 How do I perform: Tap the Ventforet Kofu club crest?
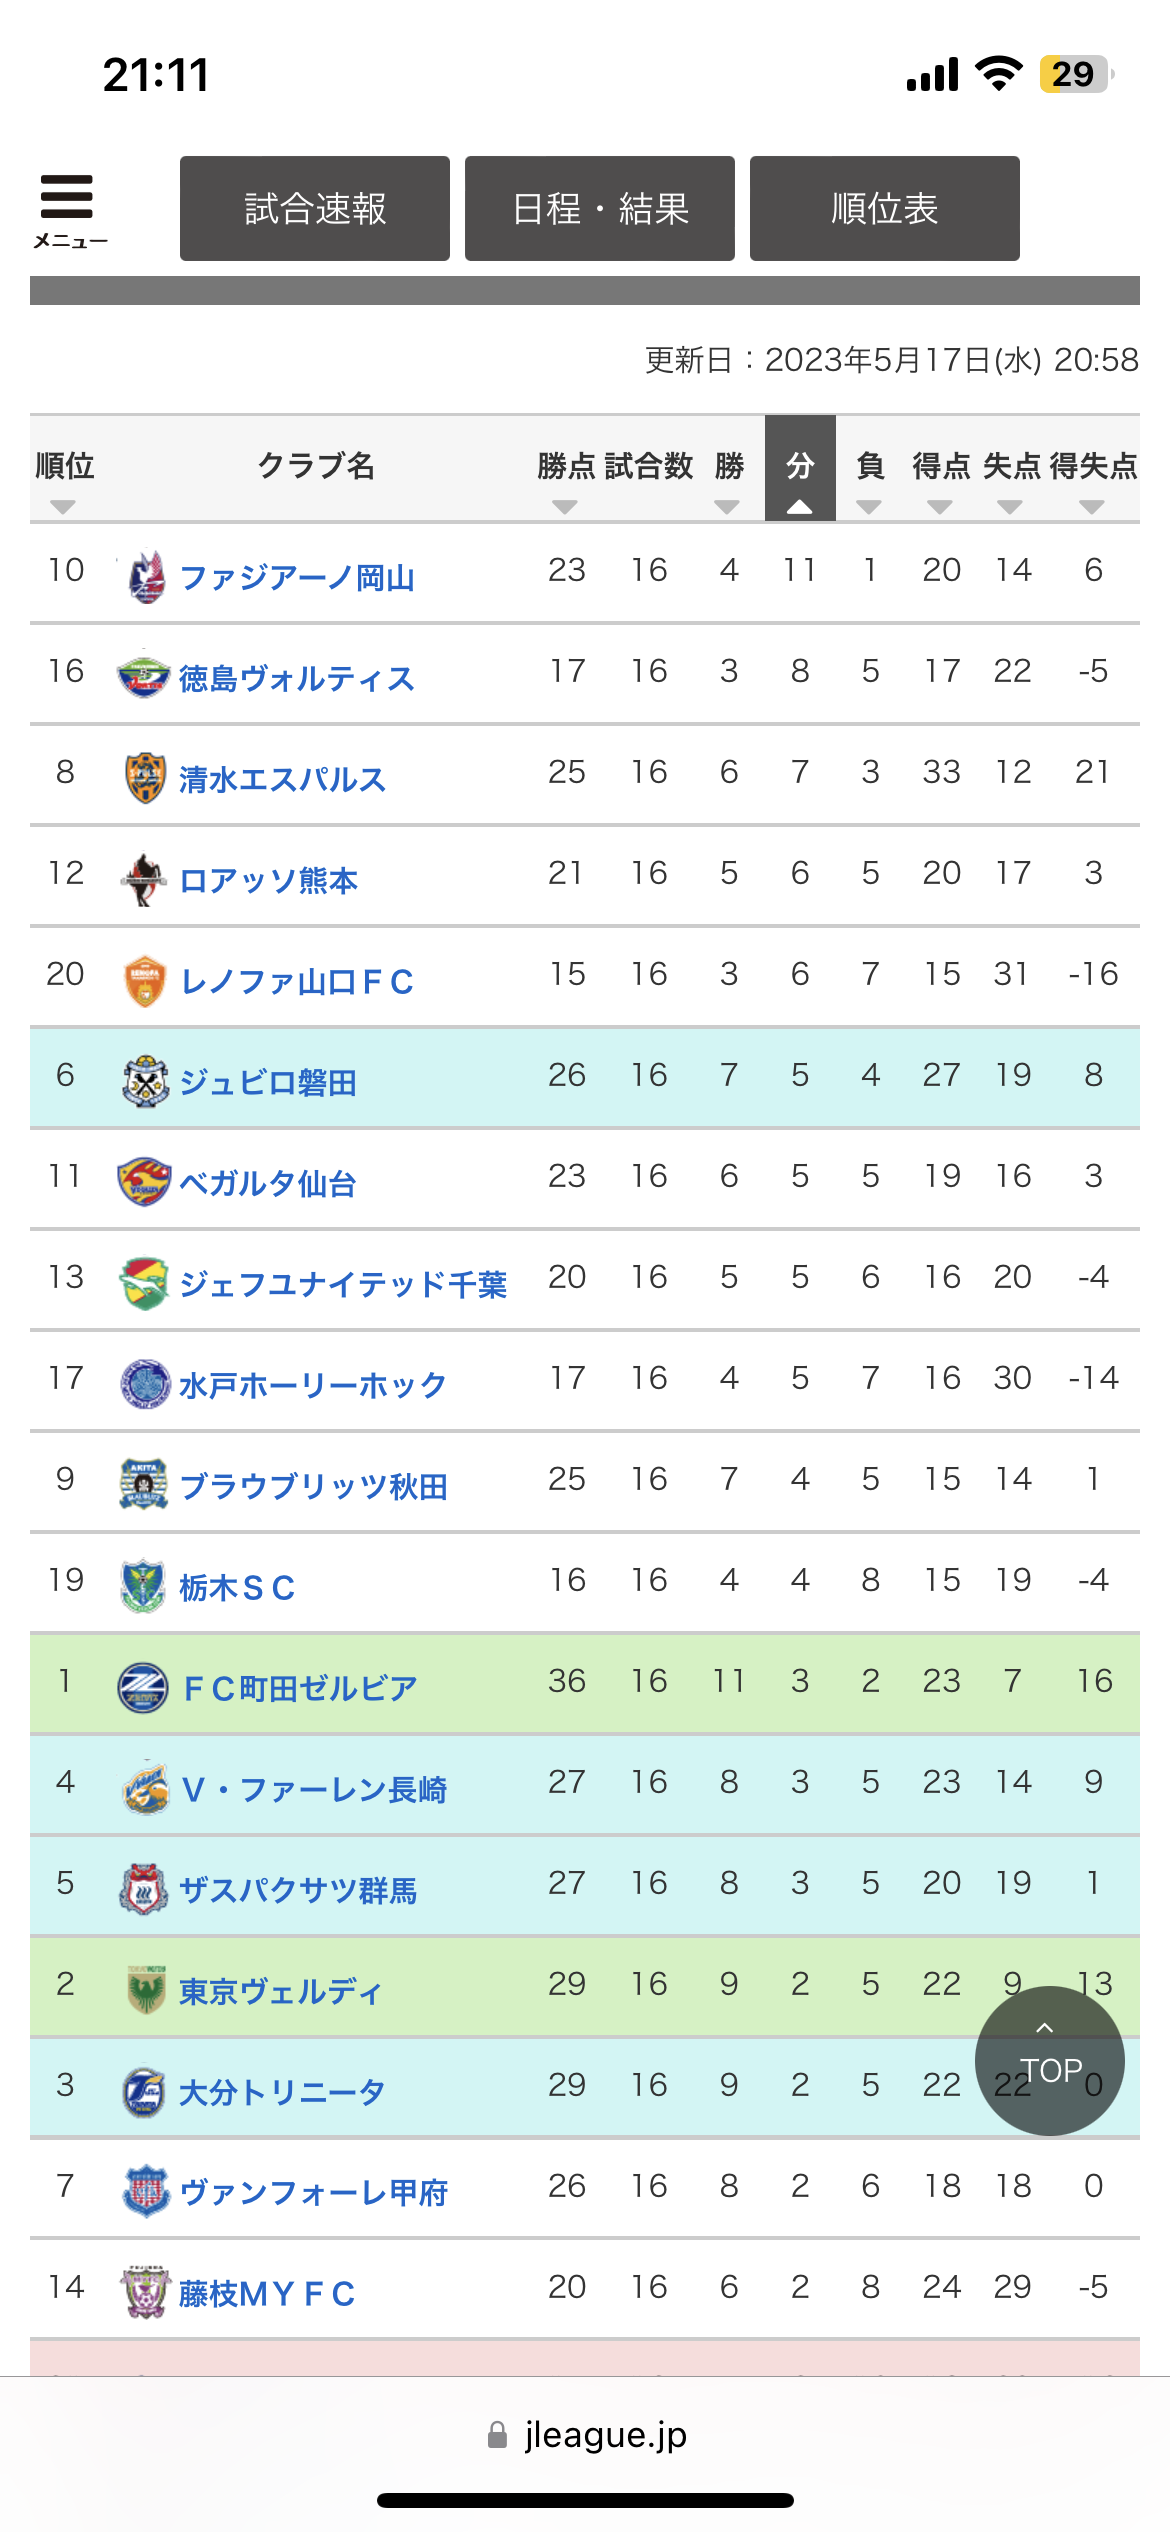(145, 2191)
